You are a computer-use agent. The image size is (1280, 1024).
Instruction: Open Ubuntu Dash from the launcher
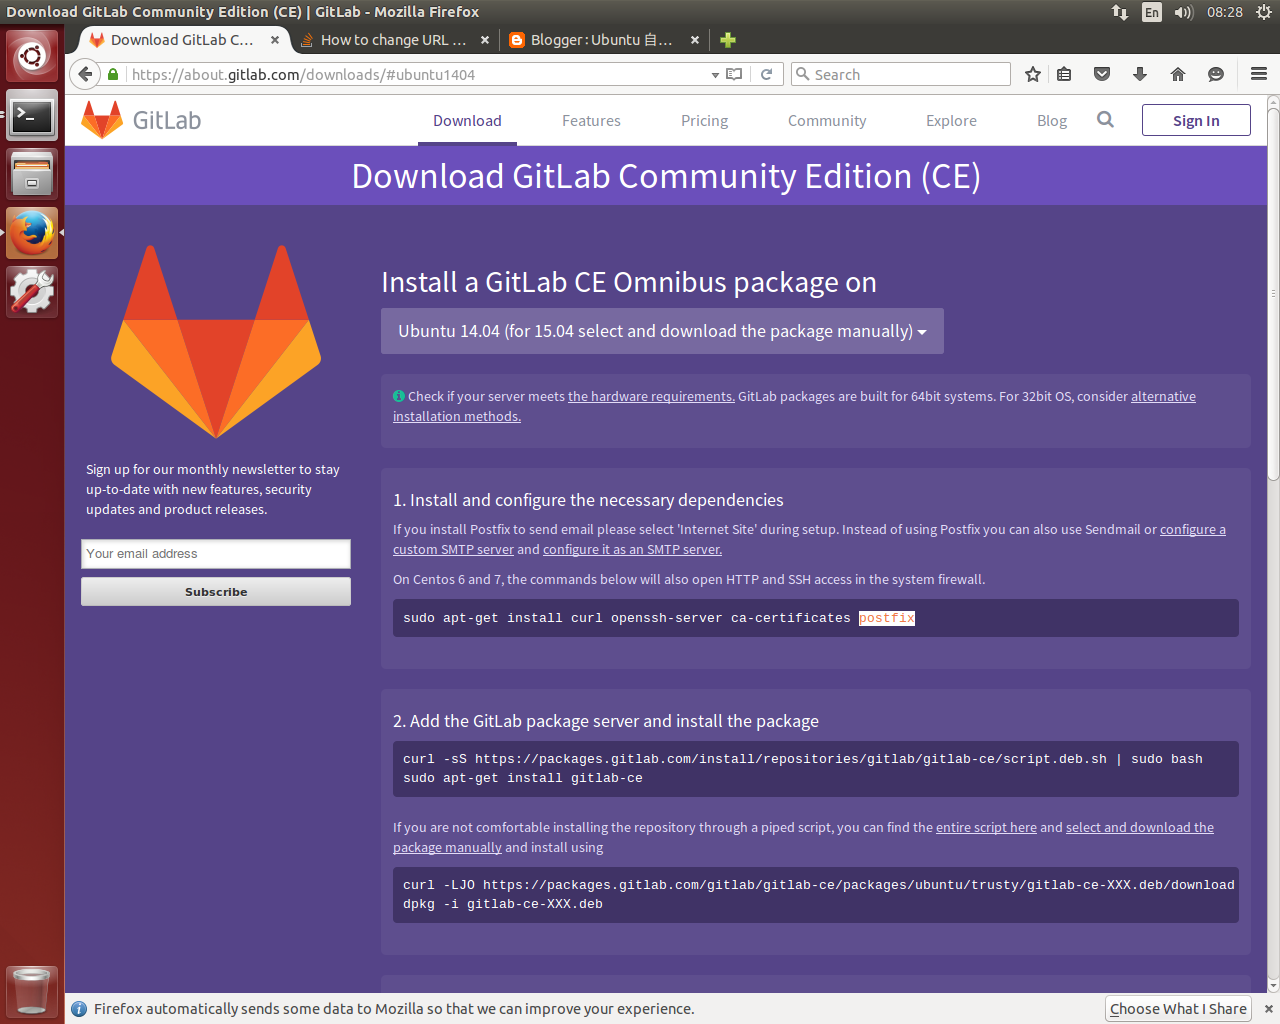click(32, 56)
